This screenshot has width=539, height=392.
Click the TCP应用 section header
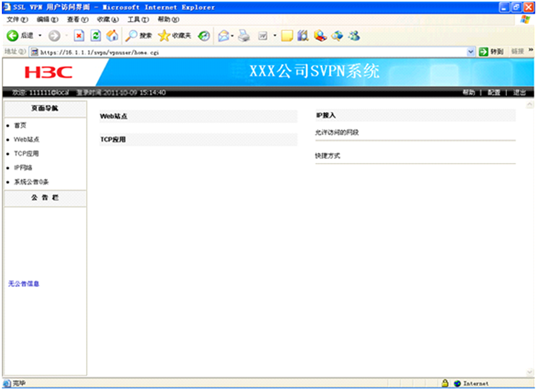[198, 140]
